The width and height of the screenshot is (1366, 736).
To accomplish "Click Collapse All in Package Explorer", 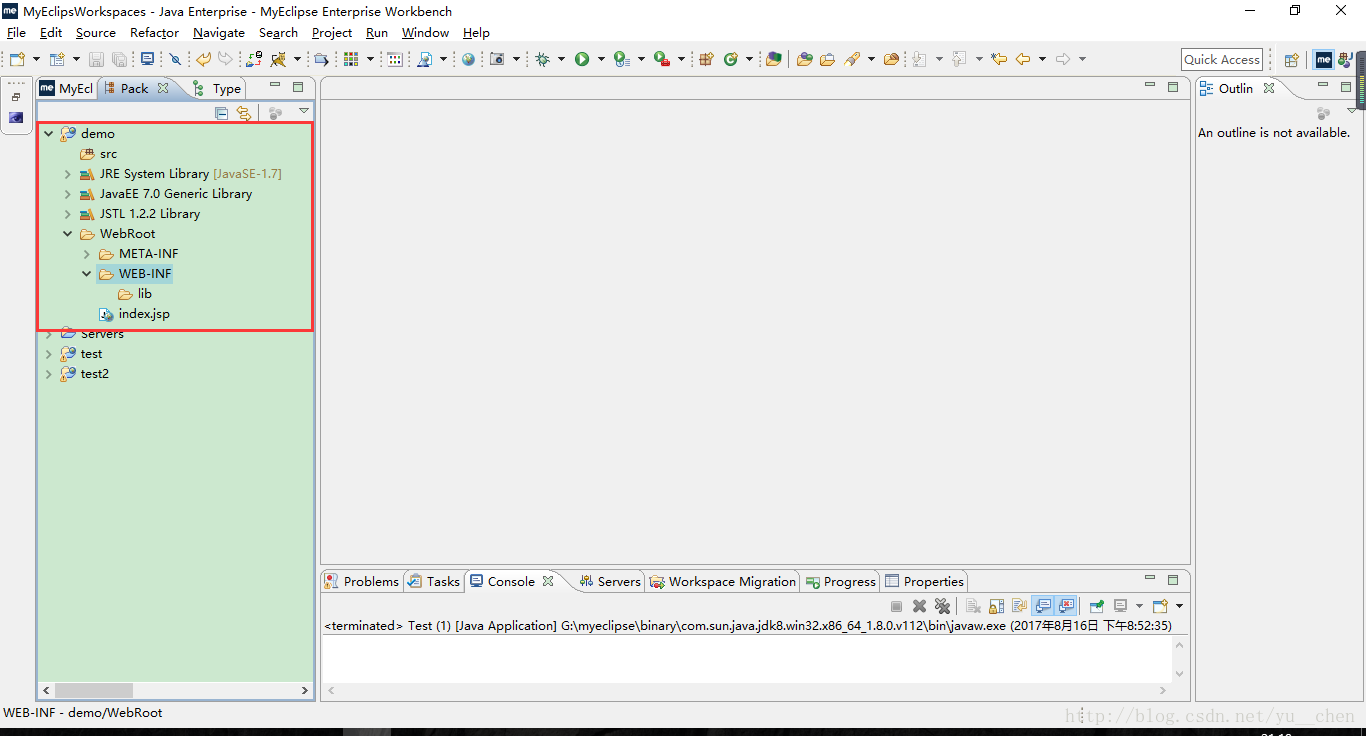I will click(222, 113).
